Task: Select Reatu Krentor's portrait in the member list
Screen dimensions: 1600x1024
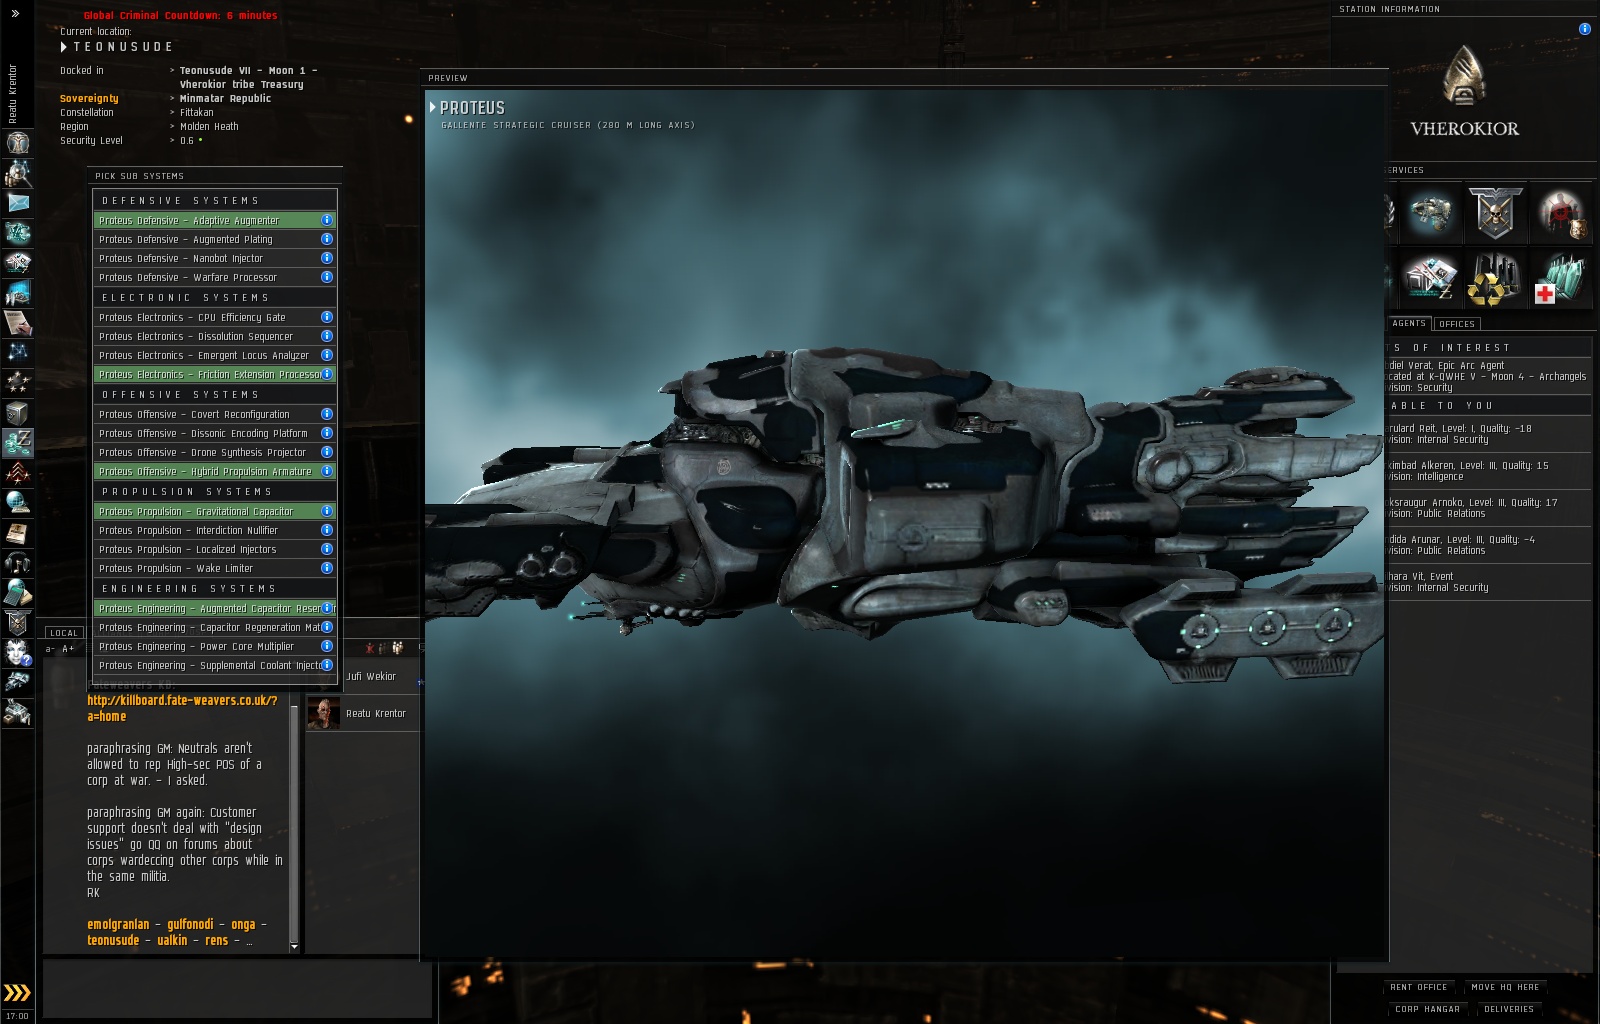Action: point(323,713)
